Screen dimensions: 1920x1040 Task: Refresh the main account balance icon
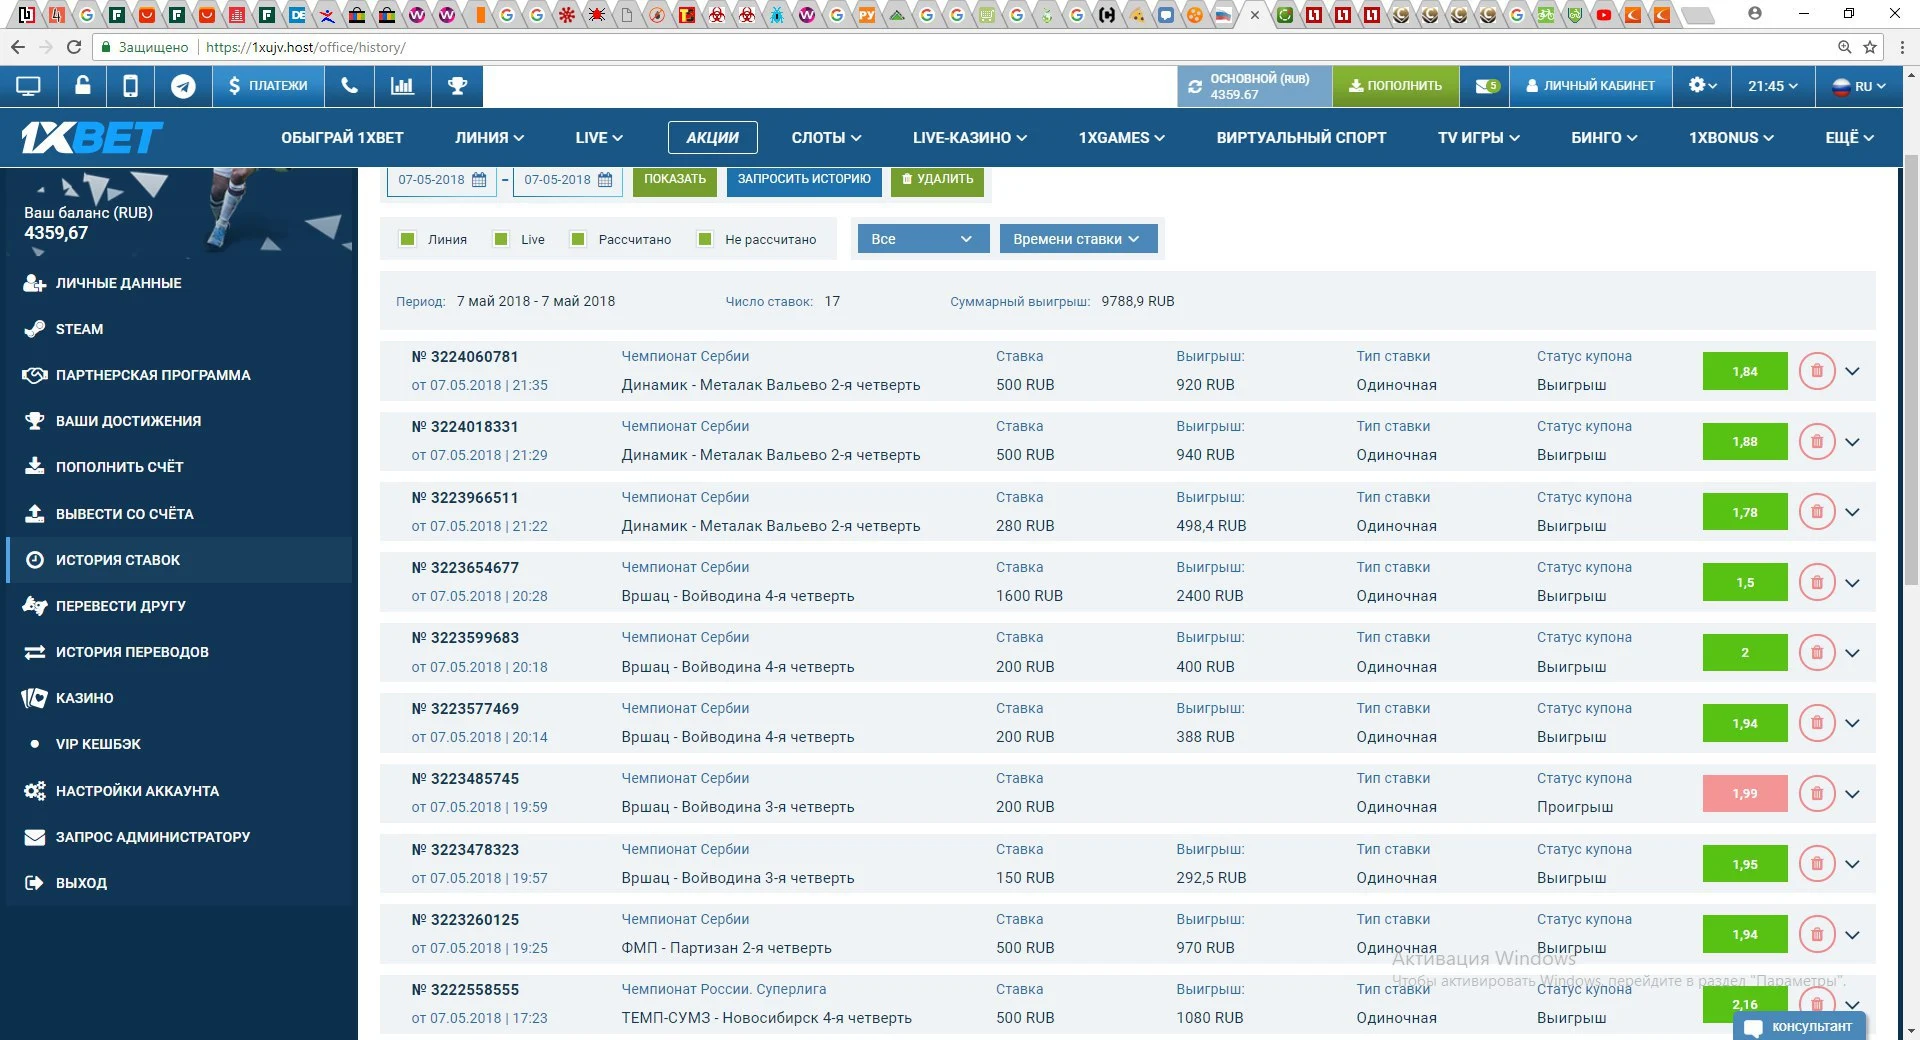tap(1195, 87)
